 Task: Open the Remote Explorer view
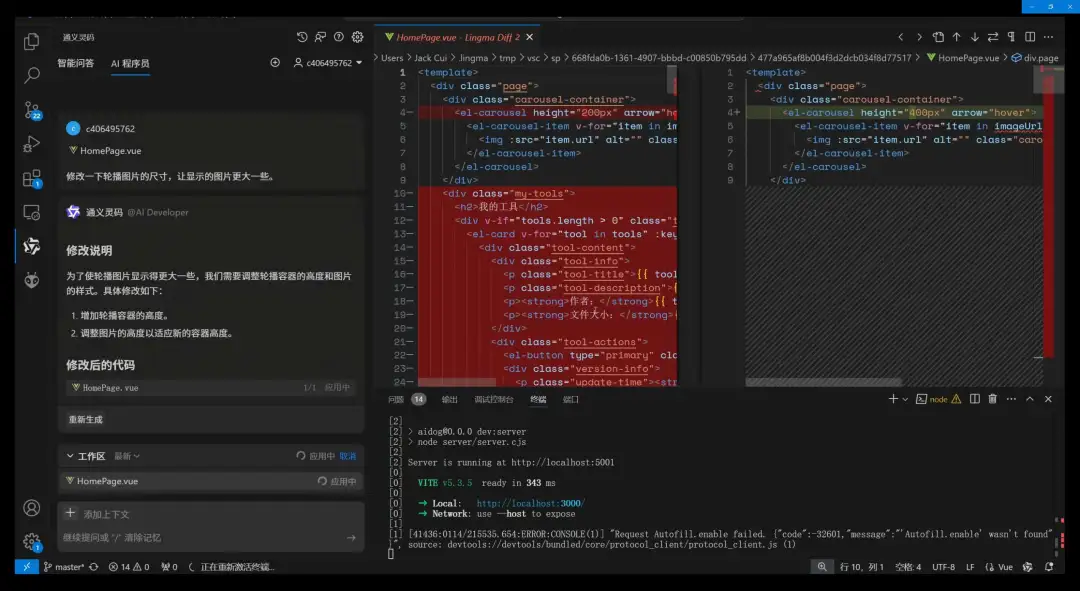(31, 212)
